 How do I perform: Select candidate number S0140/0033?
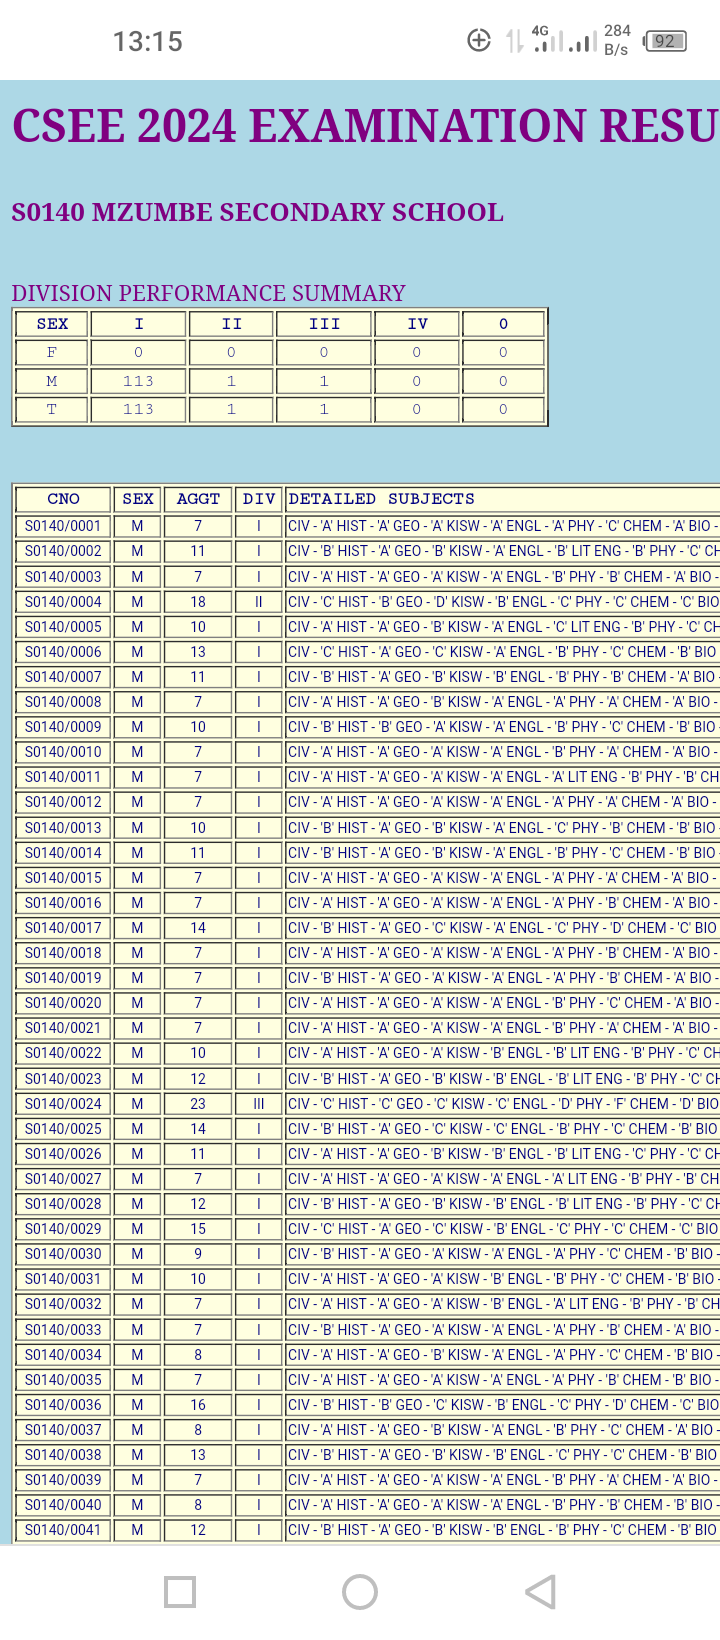pos(63,1330)
